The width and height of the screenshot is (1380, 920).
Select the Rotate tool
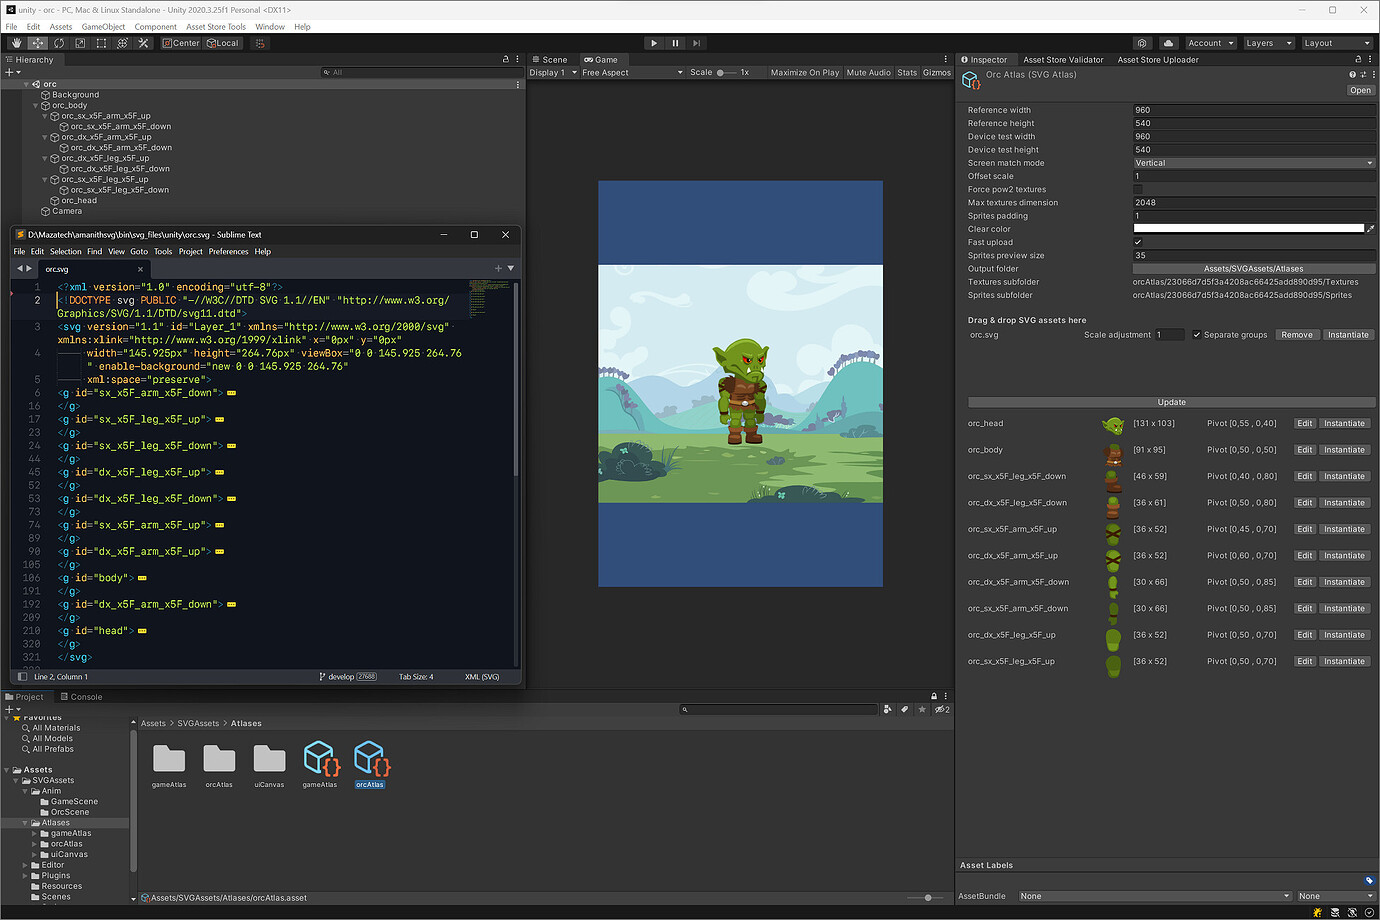58,43
